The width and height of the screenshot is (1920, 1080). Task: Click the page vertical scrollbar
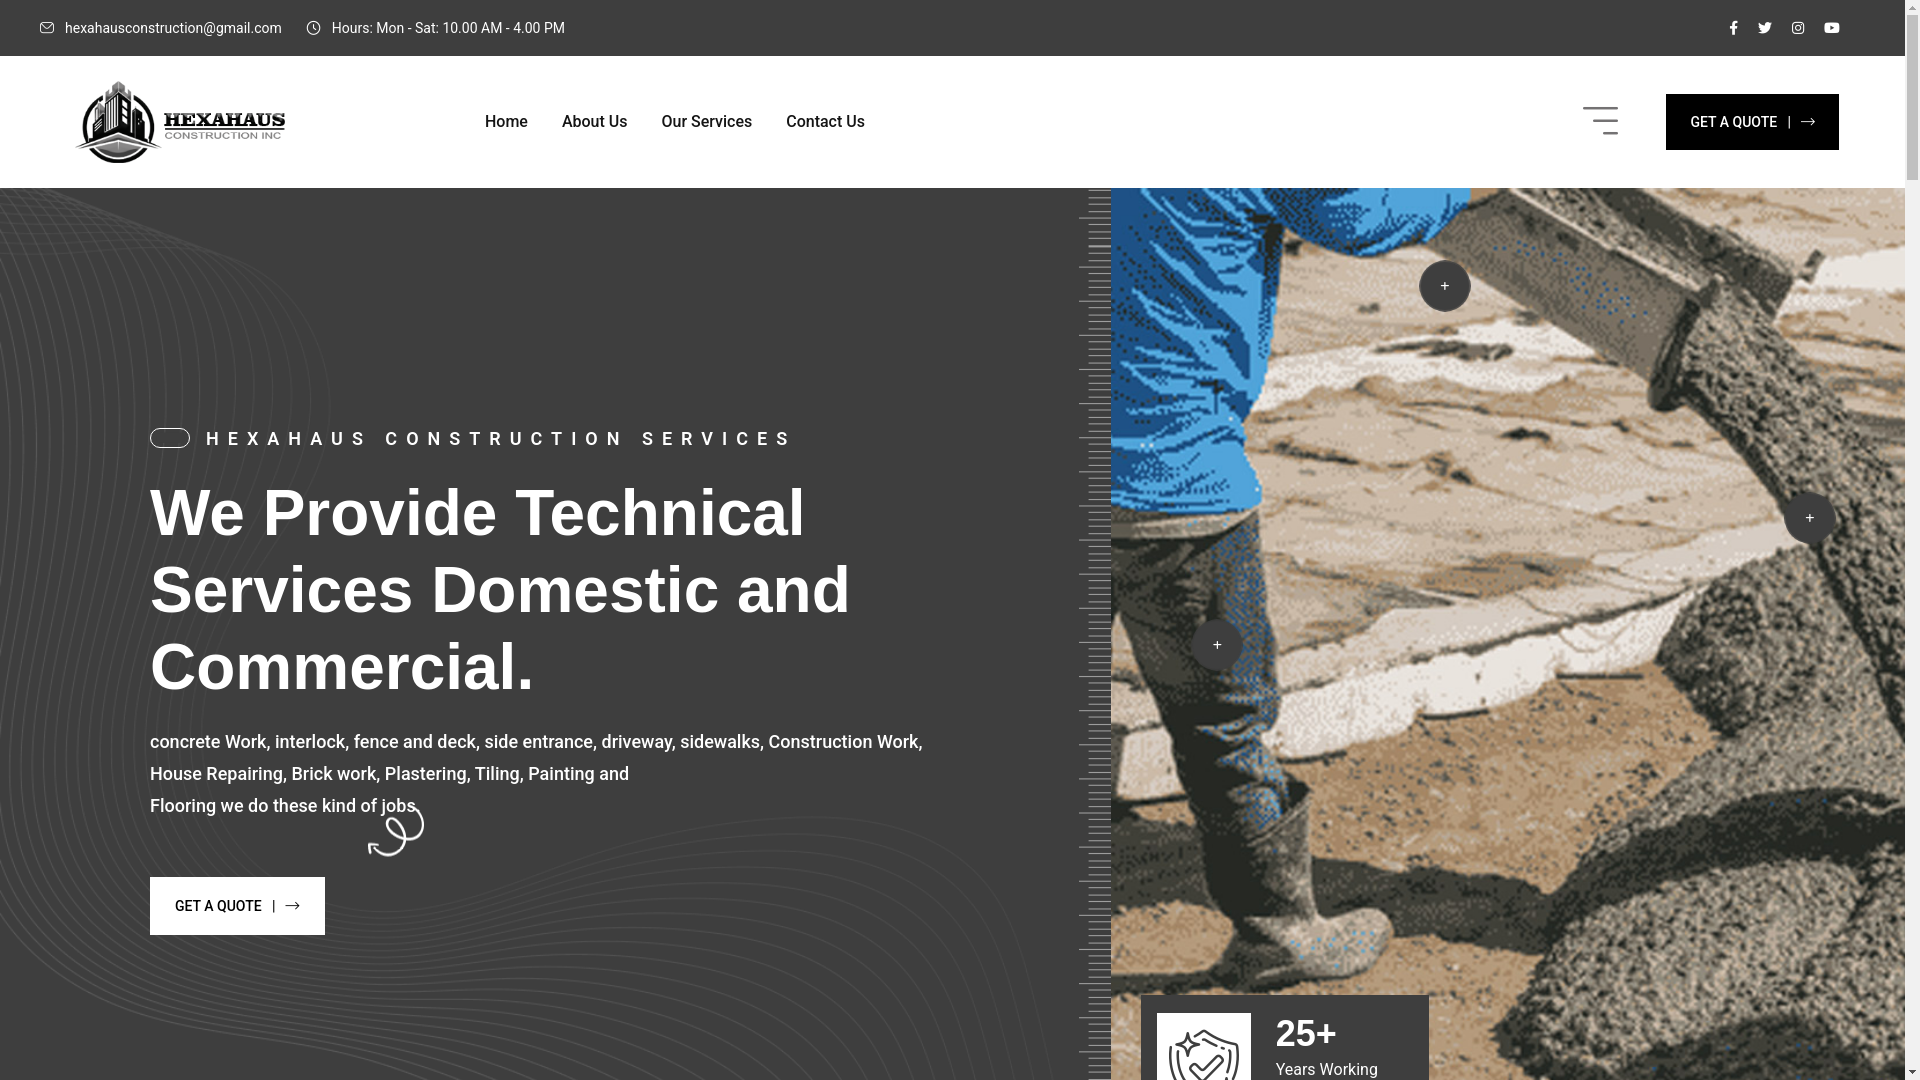tap(1912, 540)
